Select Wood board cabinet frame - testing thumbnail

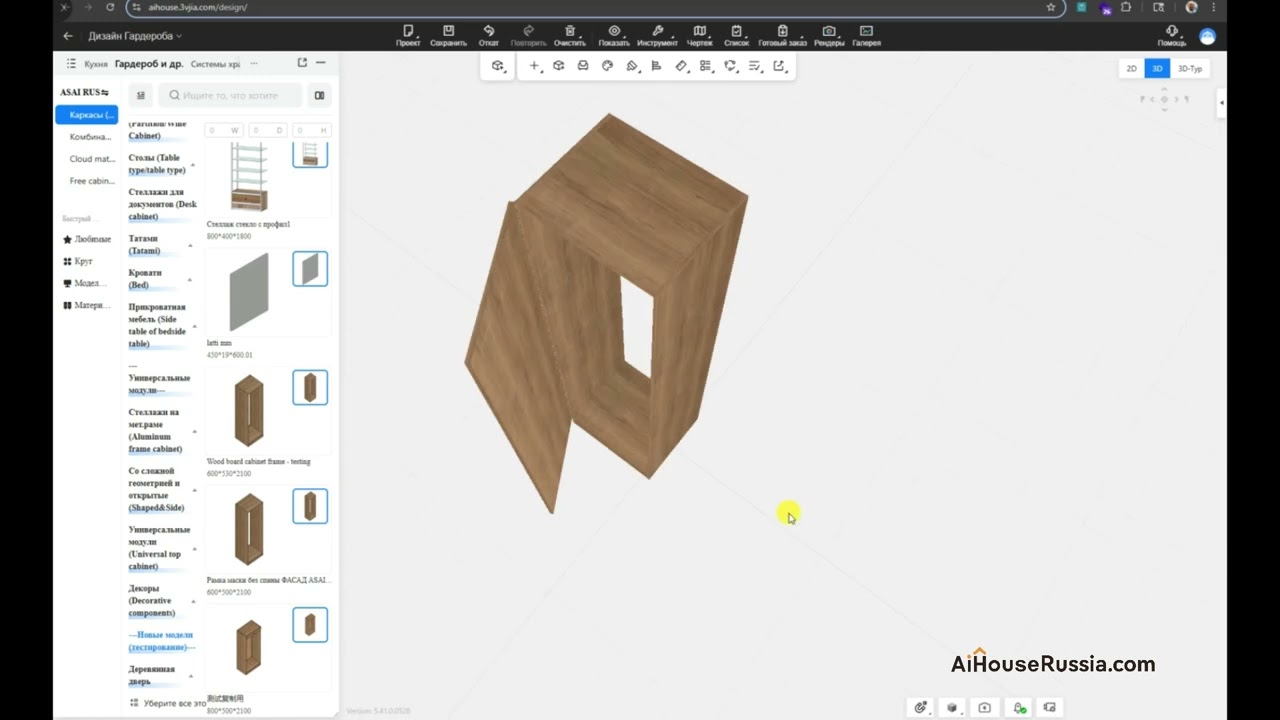coord(250,410)
